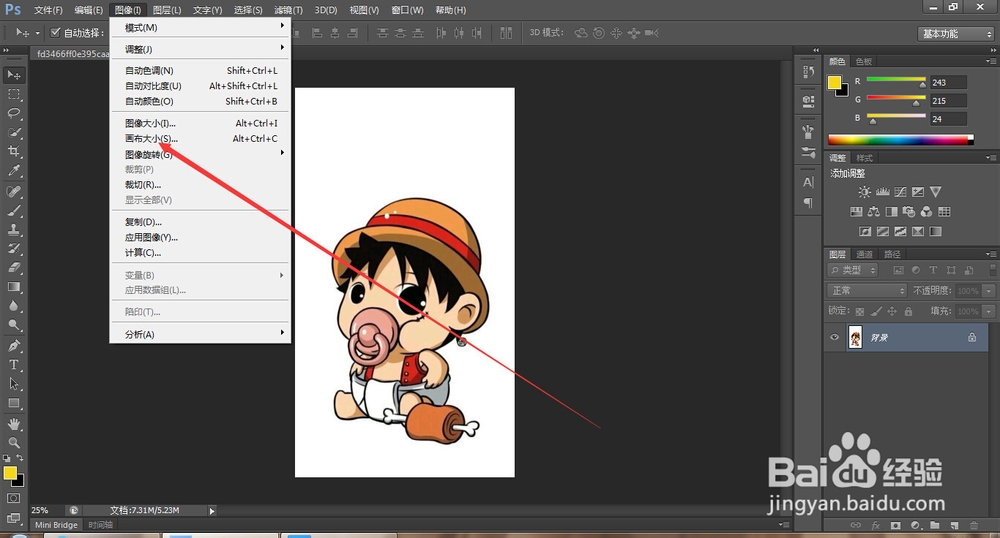Add a Curves adjustment
The width and height of the screenshot is (1000, 538).
tap(900, 192)
